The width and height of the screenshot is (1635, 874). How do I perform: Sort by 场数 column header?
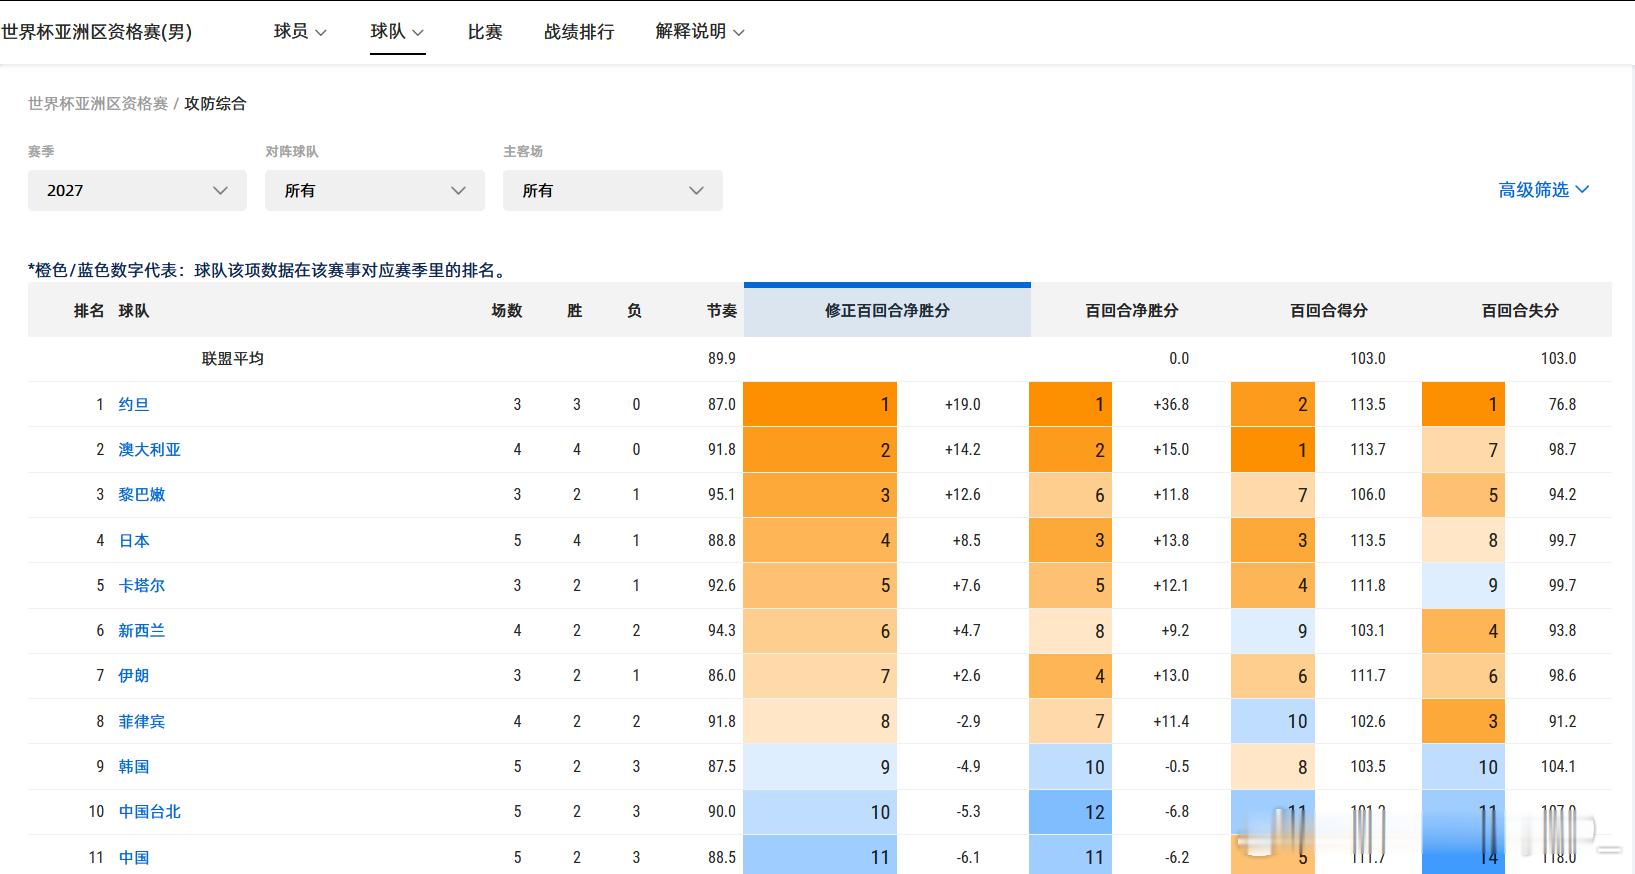(x=507, y=311)
